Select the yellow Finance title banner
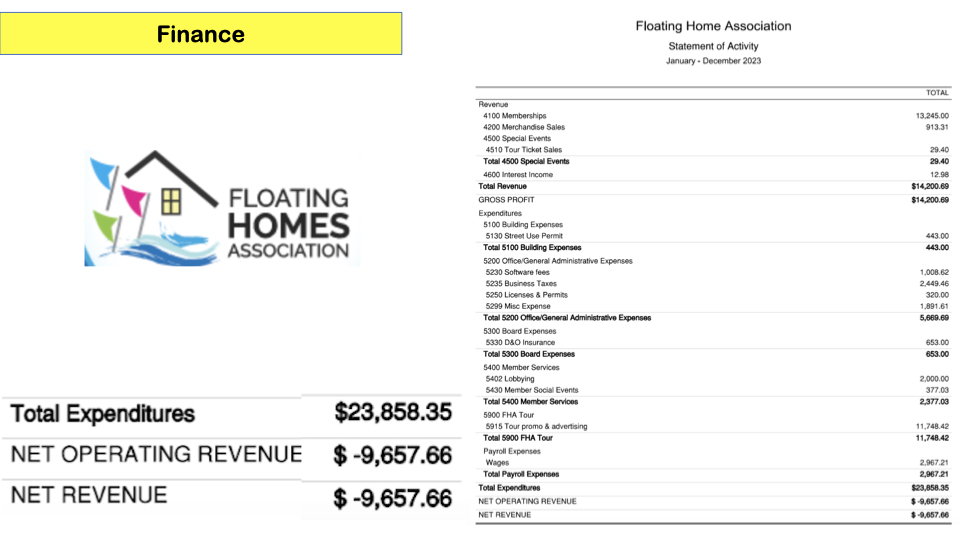The width and height of the screenshot is (960, 540). point(201,34)
